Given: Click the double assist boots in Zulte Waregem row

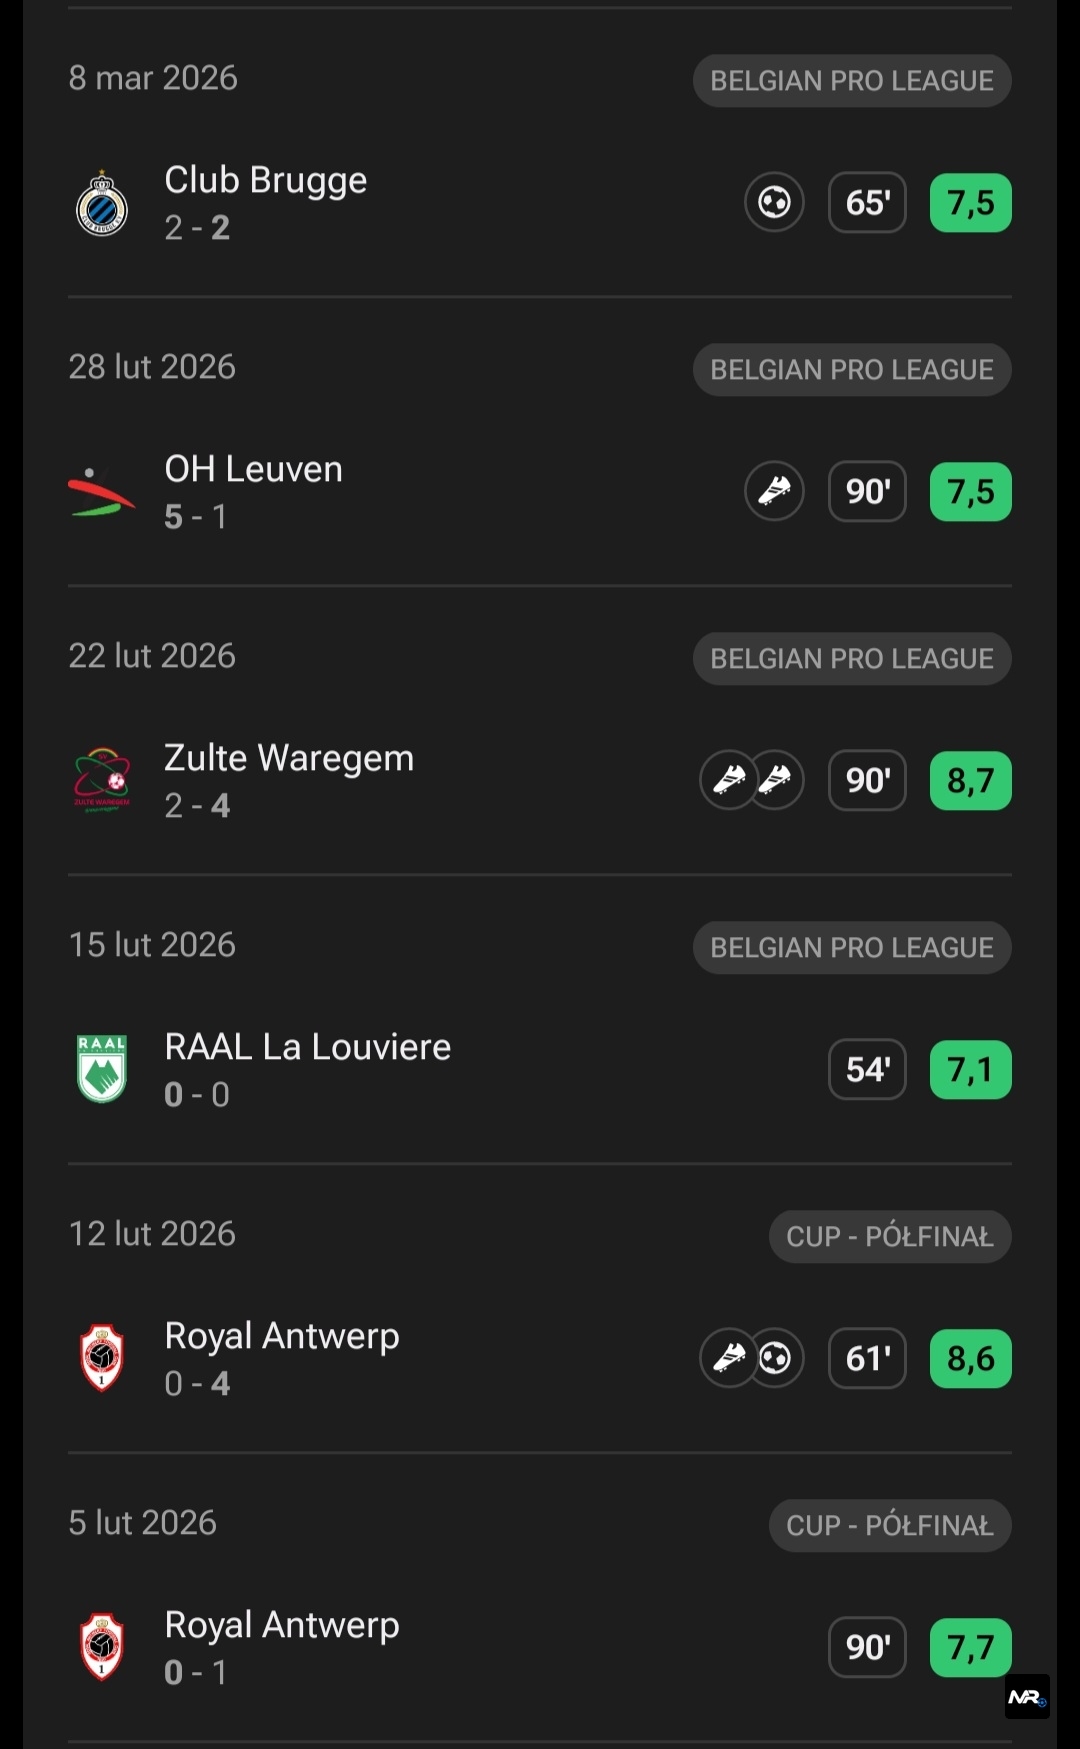Looking at the screenshot, I should 752,780.
